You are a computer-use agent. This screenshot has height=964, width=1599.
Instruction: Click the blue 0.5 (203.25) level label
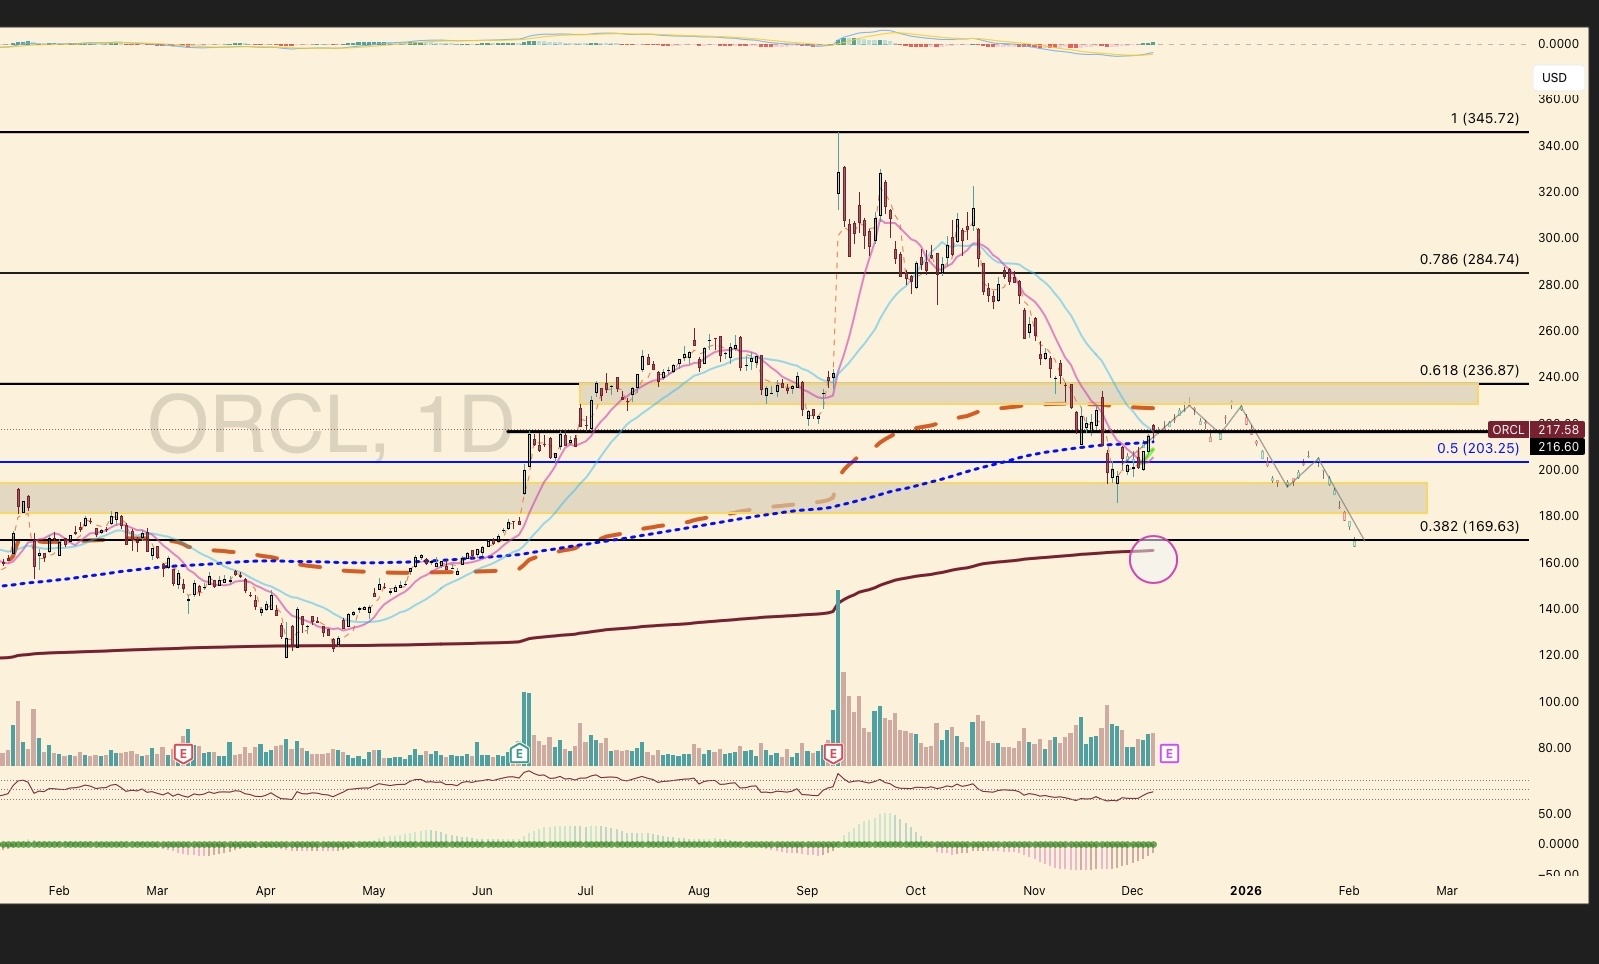tap(1478, 448)
